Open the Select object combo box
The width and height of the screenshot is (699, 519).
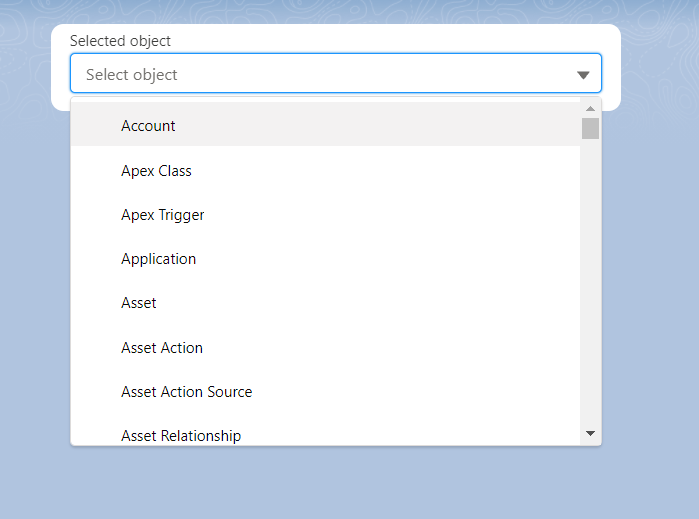336,74
